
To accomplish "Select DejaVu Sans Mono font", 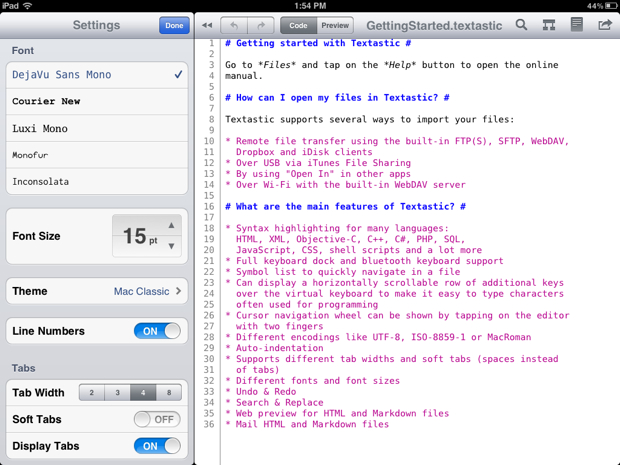I will click(x=97, y=75).
